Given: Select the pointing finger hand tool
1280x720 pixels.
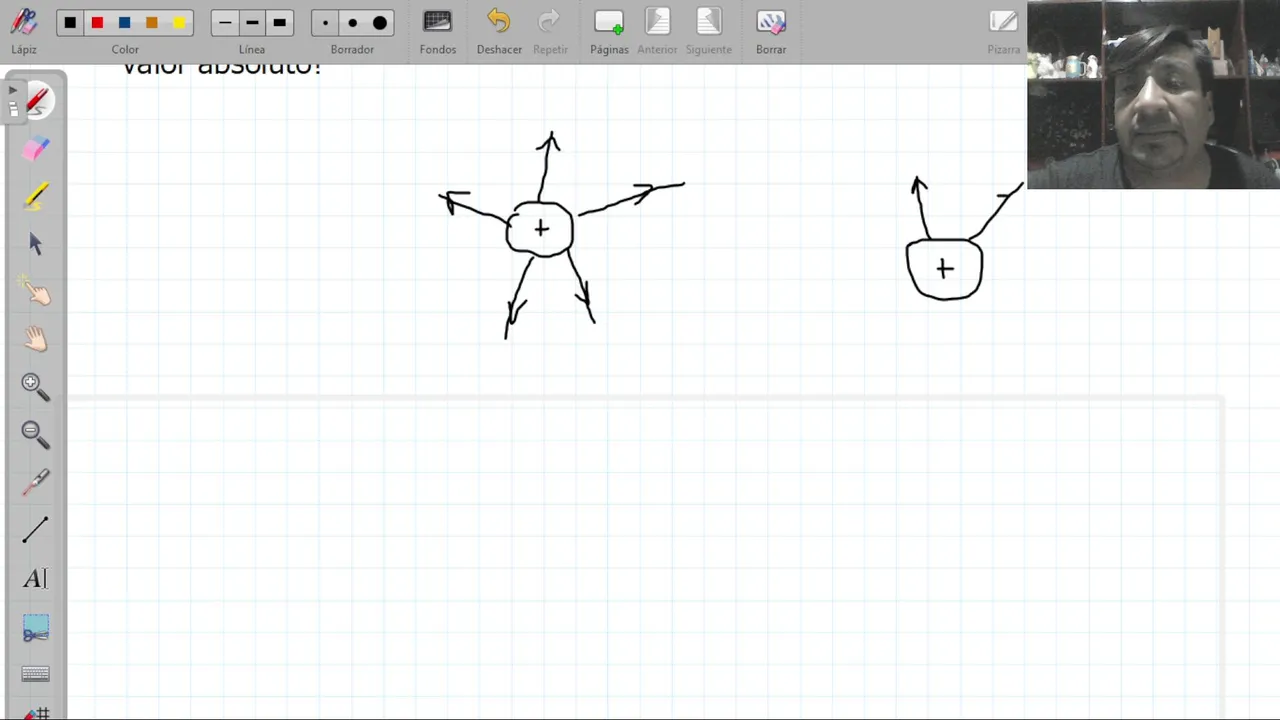Looking at the screenshot, I should pos(36,291).
